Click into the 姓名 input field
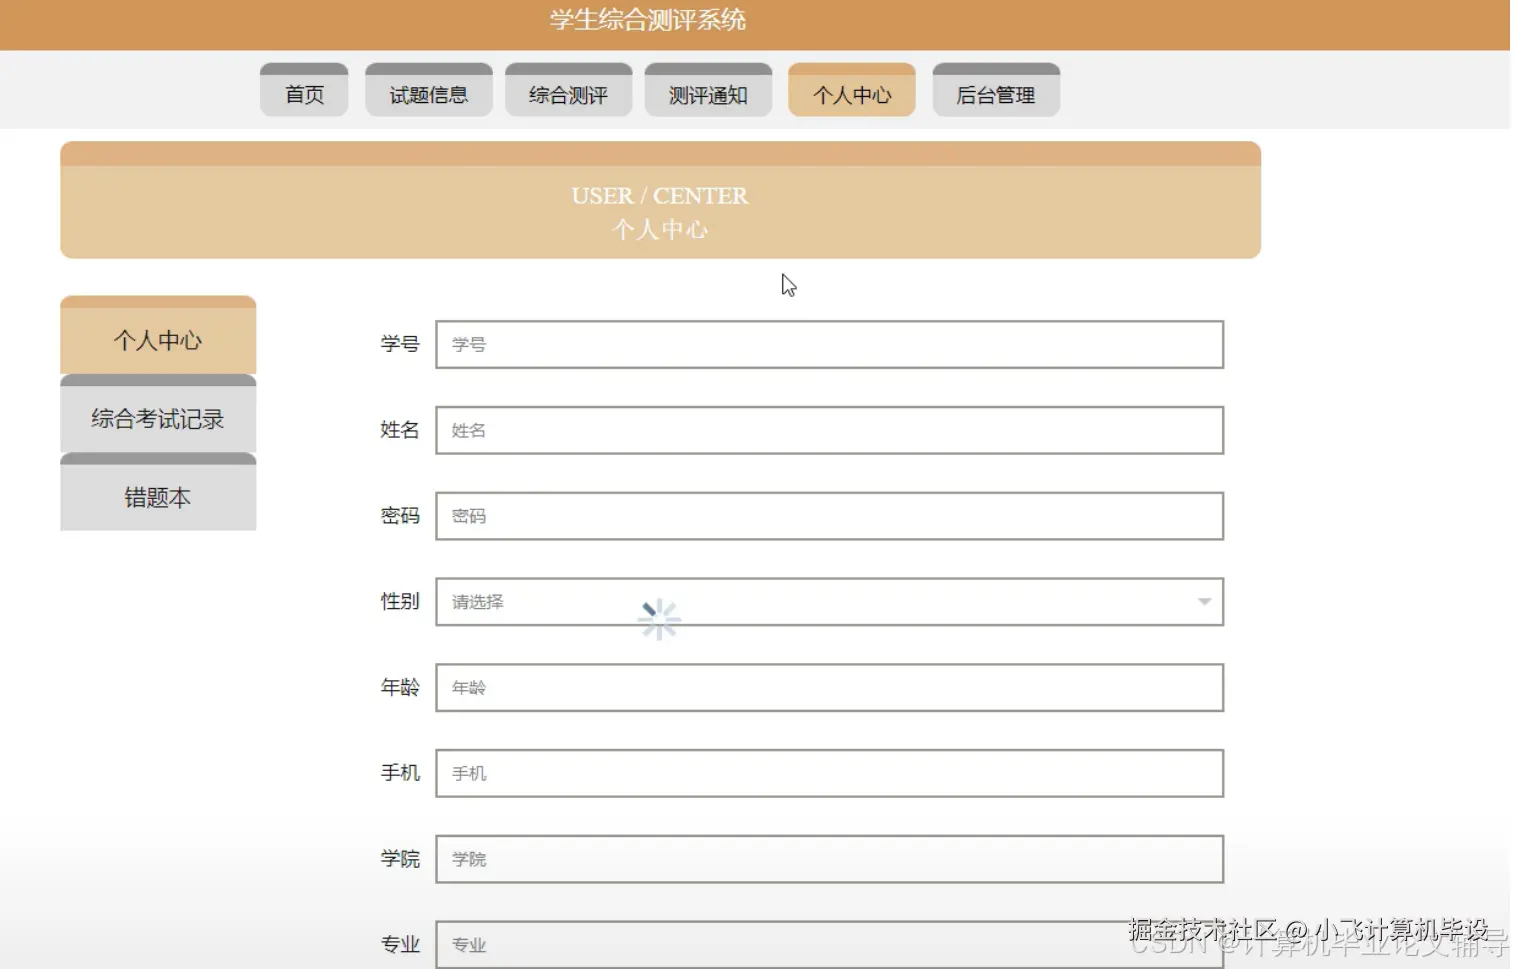This screenshot has height=969, width=1514. point(829,430)
